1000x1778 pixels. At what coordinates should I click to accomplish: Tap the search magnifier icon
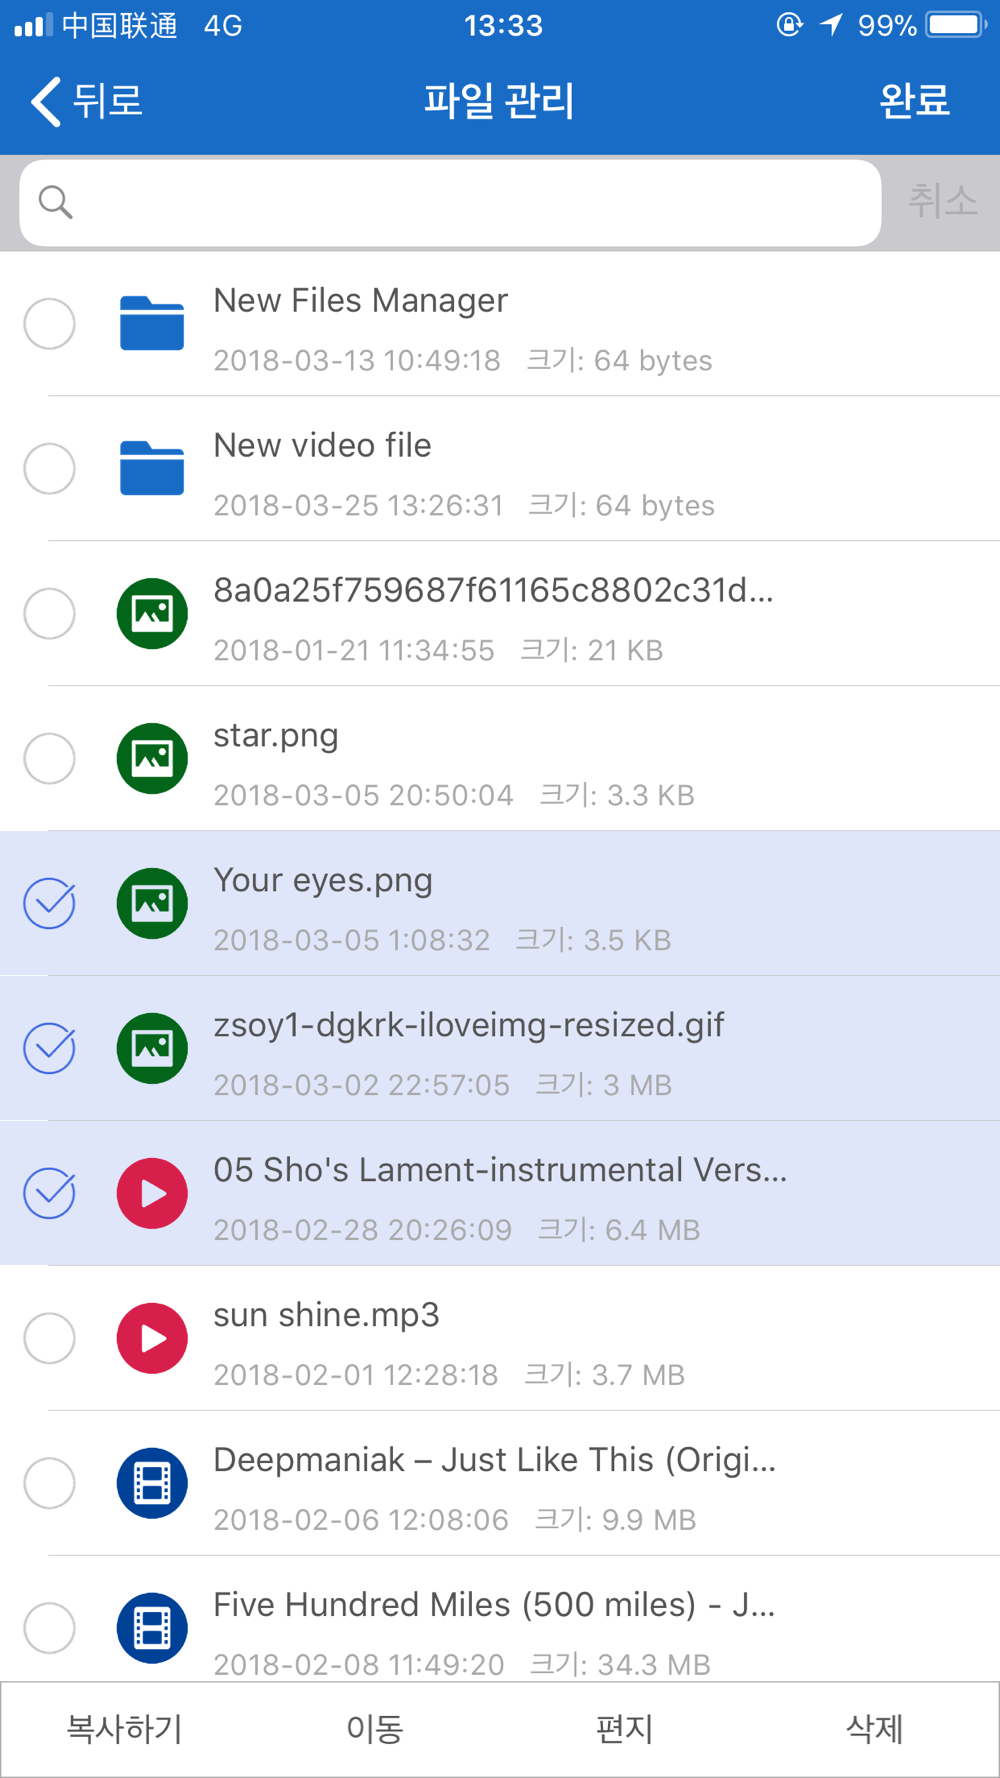tap(56, 202)
